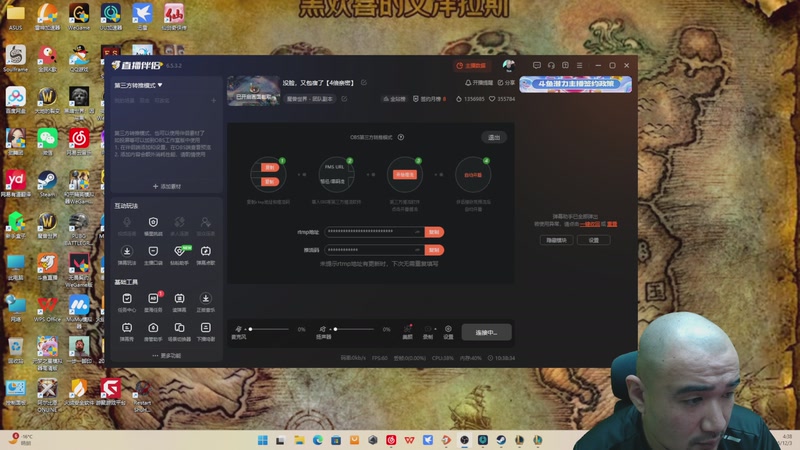Open the help icon beside OBS mode title
This screenshot has height=450, width=800.
(401, 137)
